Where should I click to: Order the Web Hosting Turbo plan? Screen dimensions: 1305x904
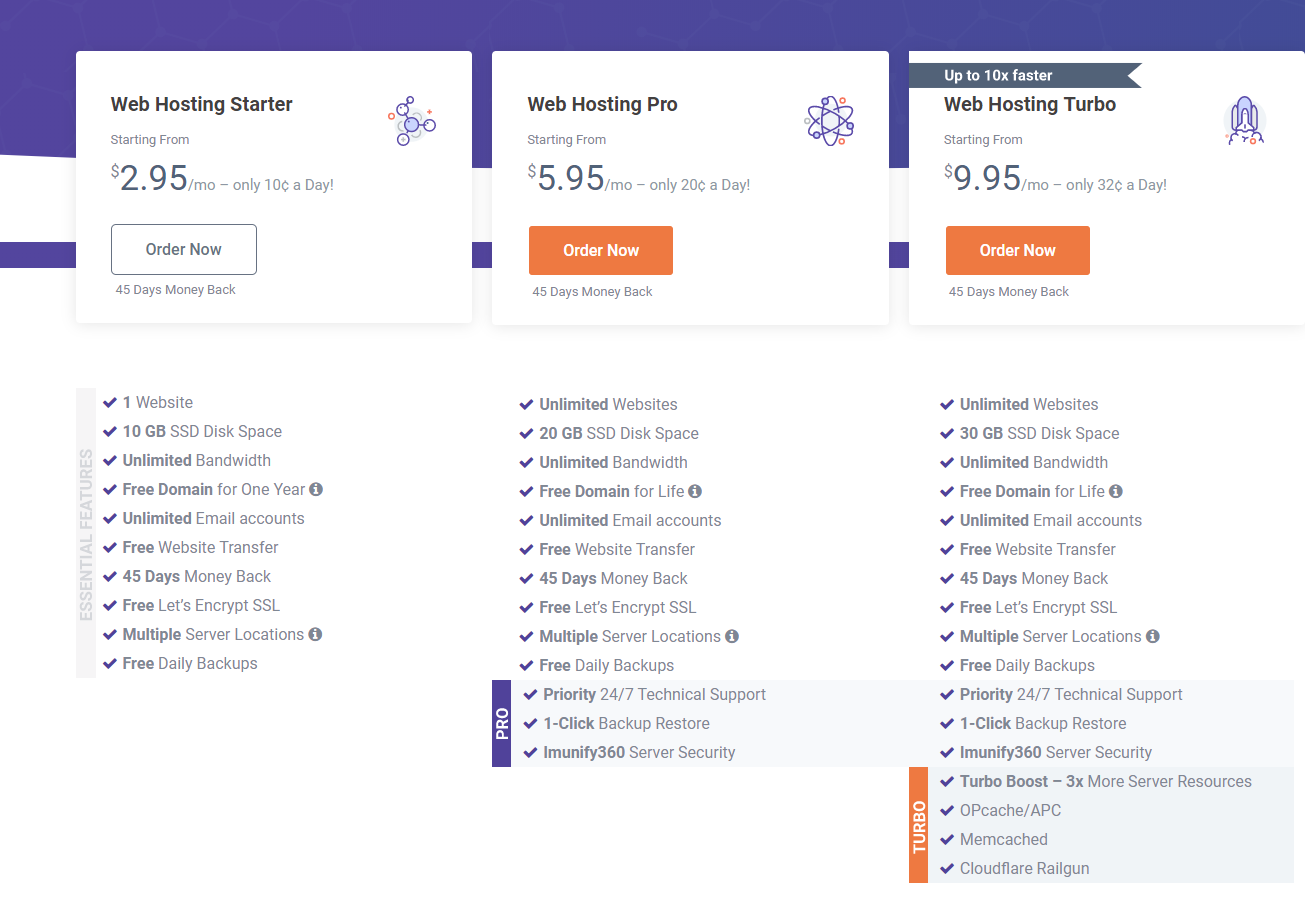pos(1018,250)
